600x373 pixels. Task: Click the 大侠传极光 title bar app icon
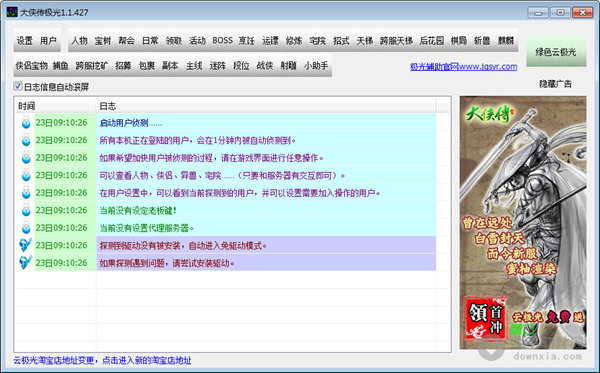[x=12, y=12]
